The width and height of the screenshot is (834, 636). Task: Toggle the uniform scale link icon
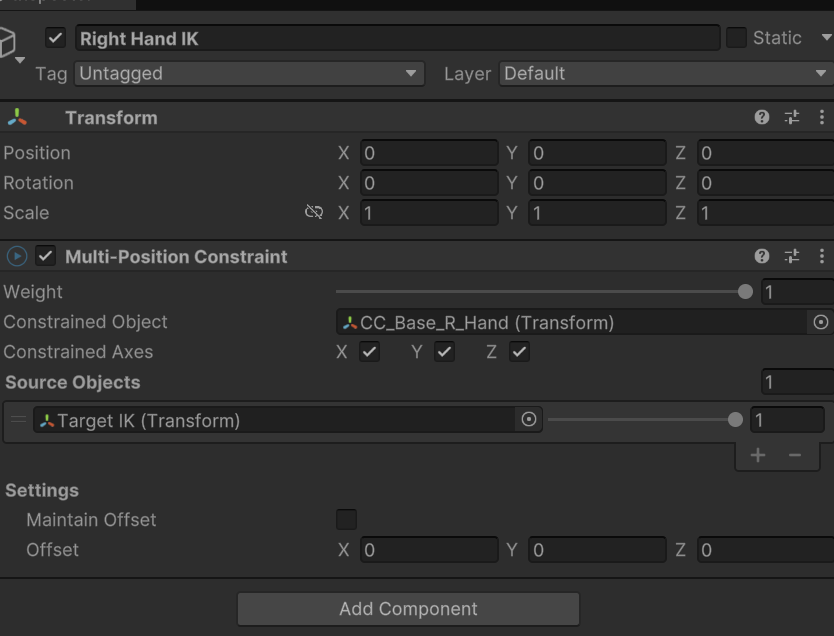(314, 212)
